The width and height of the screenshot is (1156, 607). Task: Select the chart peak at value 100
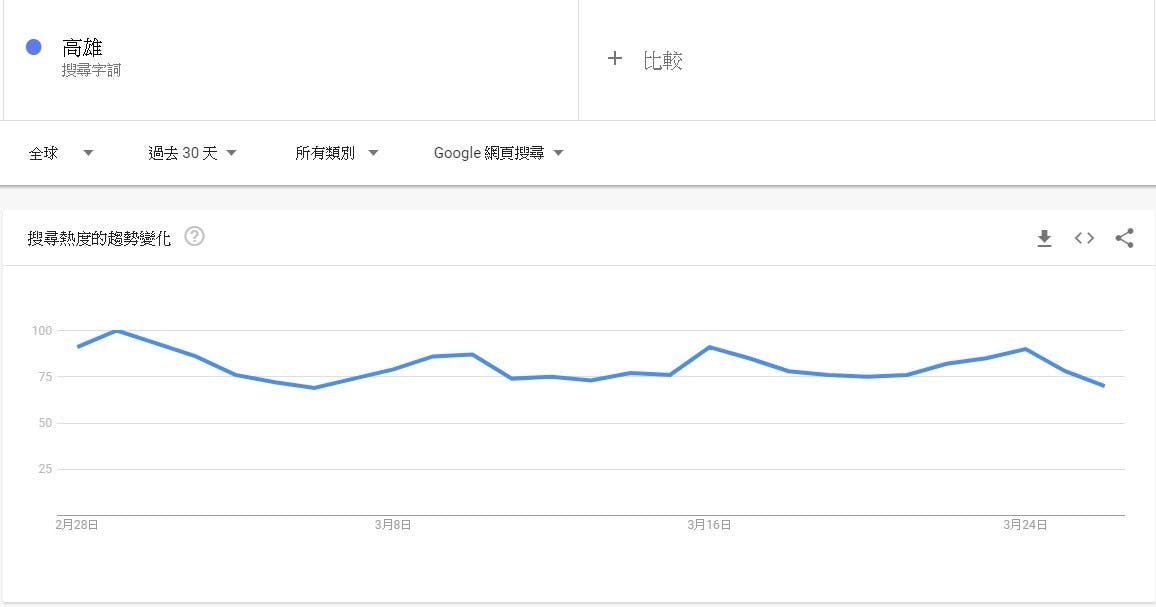point(117,330)
